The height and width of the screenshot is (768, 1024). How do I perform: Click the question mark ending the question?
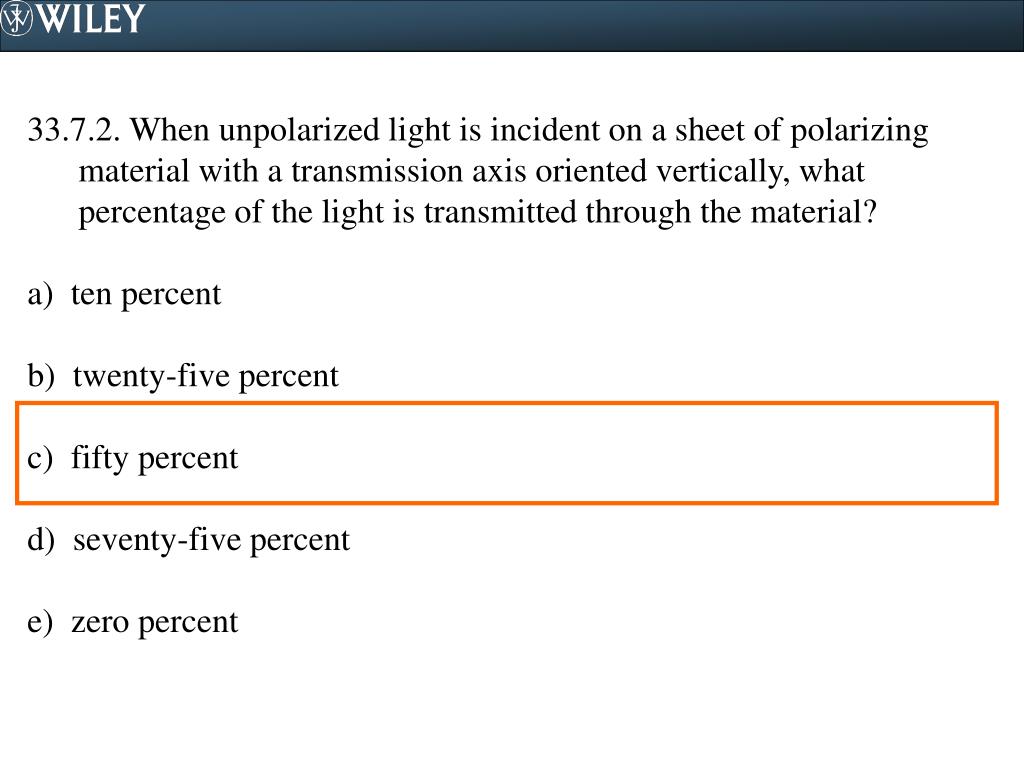click(869, 212)
